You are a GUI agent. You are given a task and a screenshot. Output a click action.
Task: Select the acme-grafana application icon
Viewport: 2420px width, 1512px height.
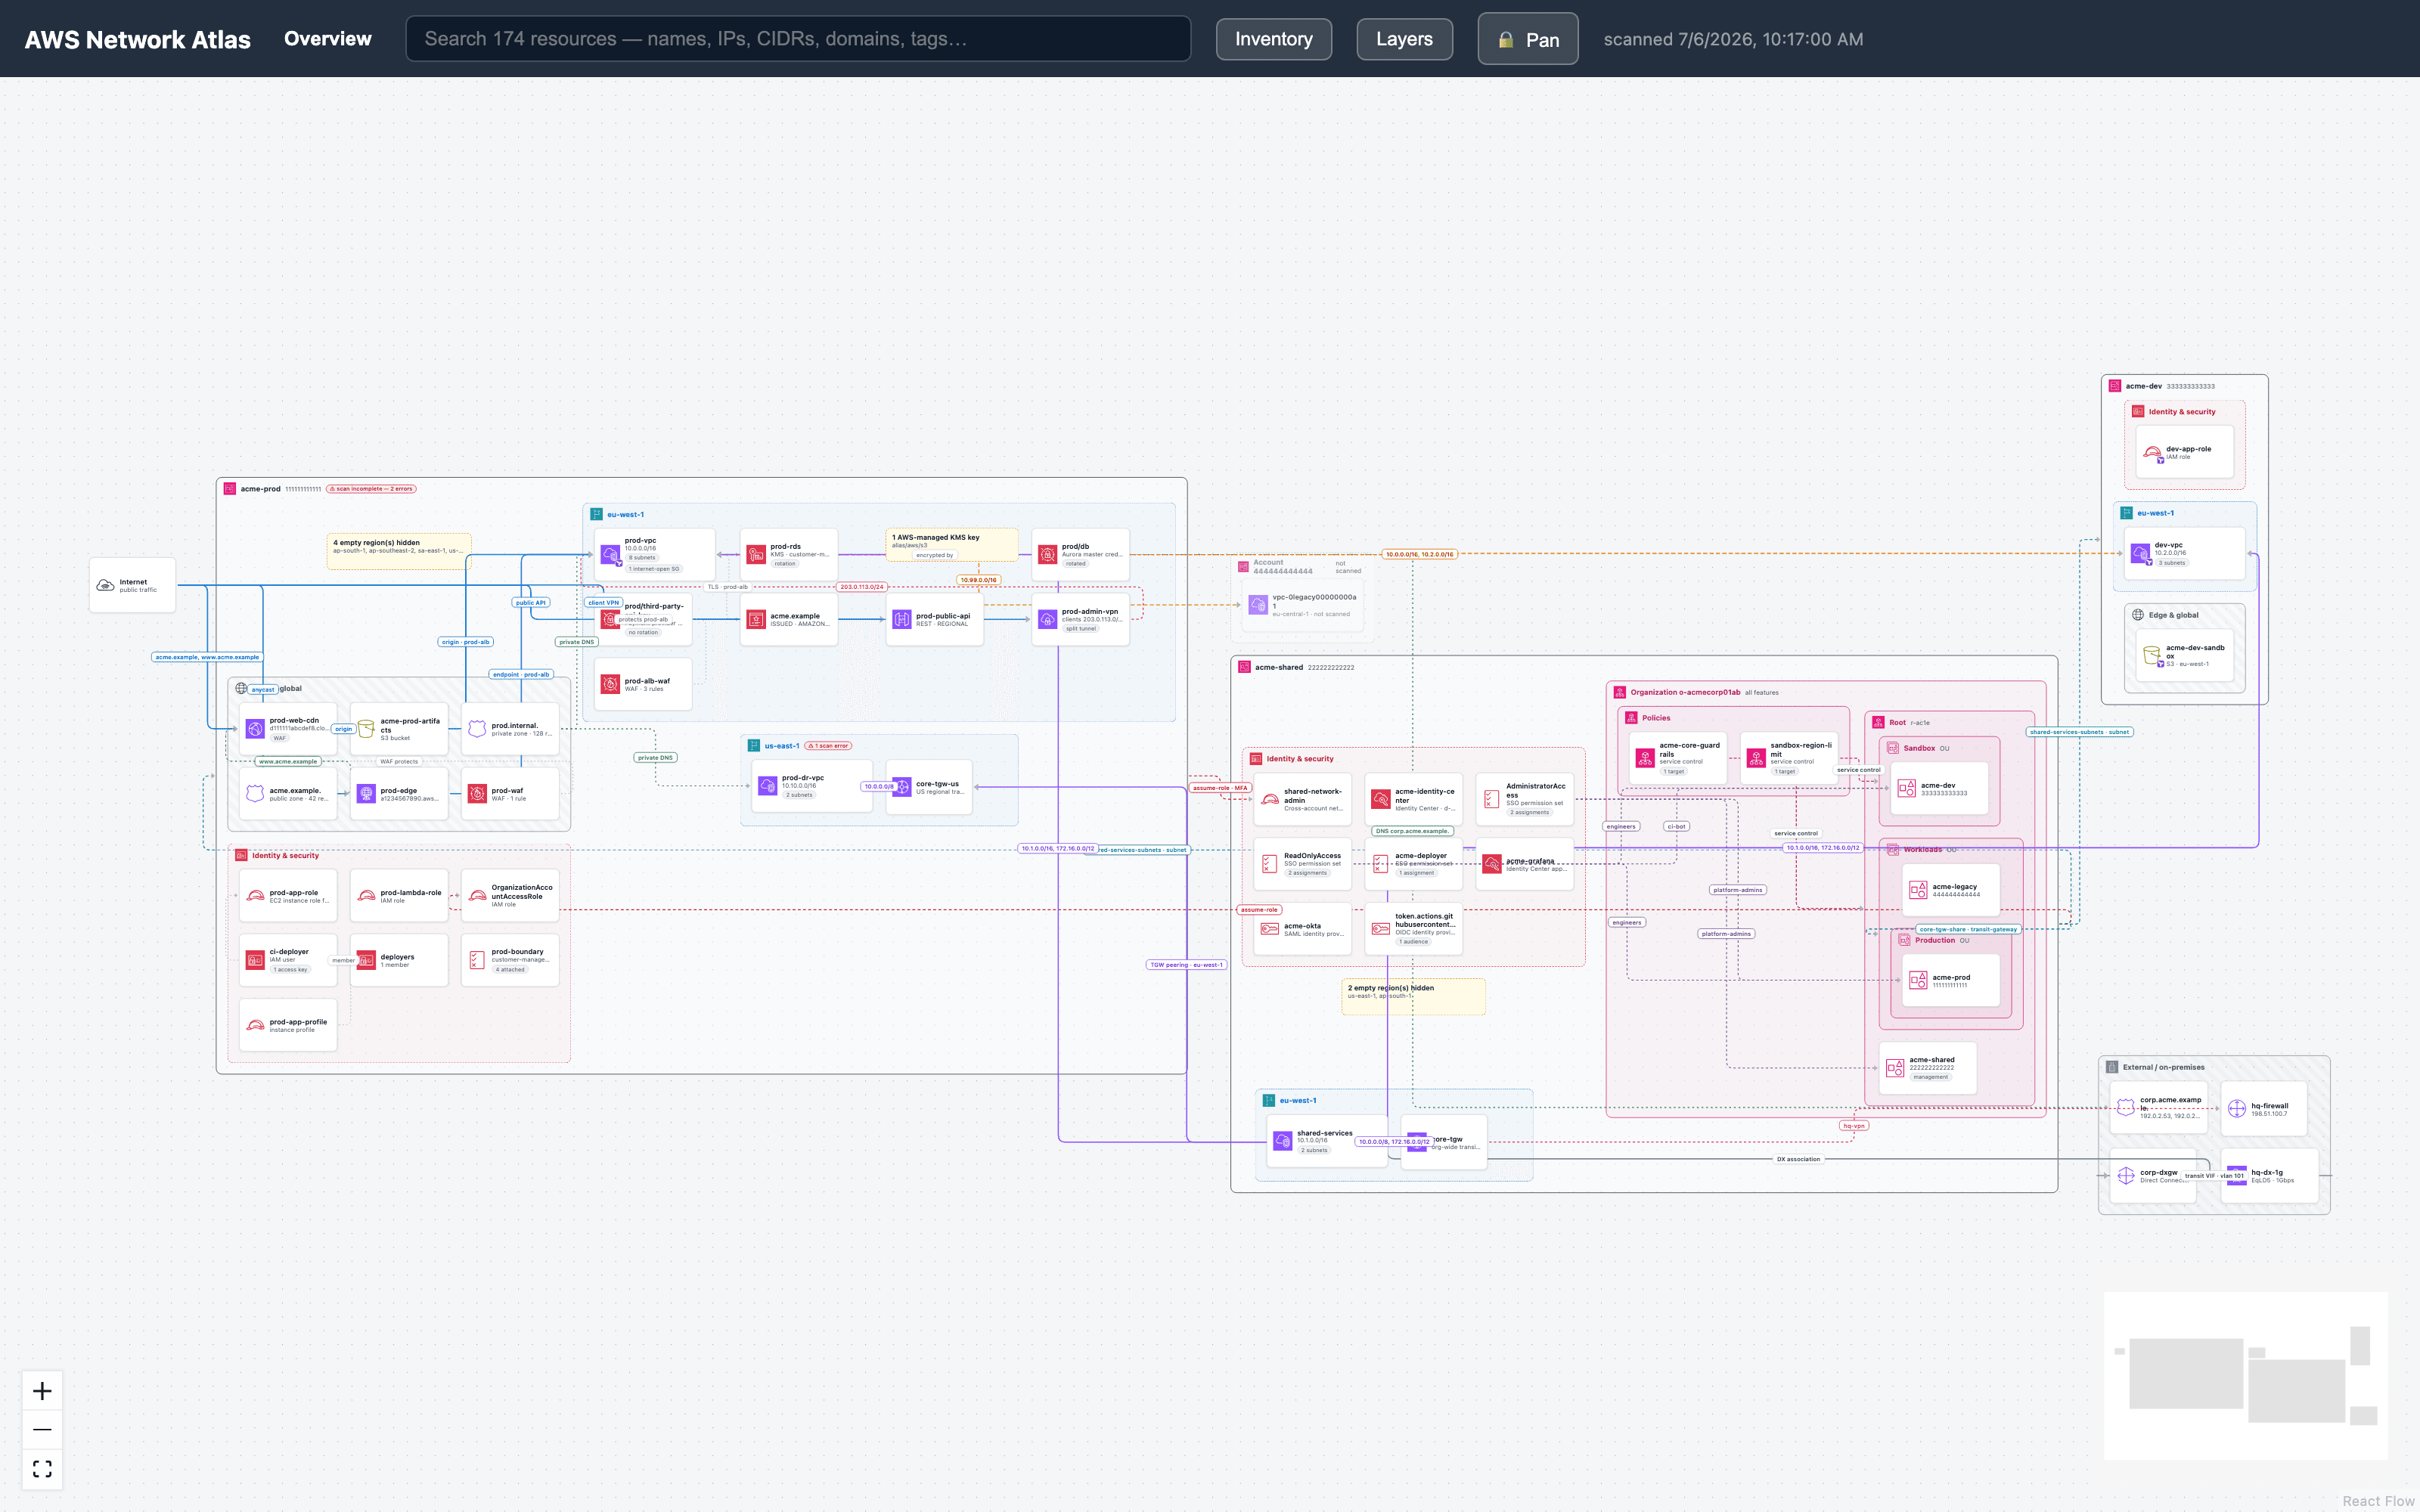pos(1491,863)
